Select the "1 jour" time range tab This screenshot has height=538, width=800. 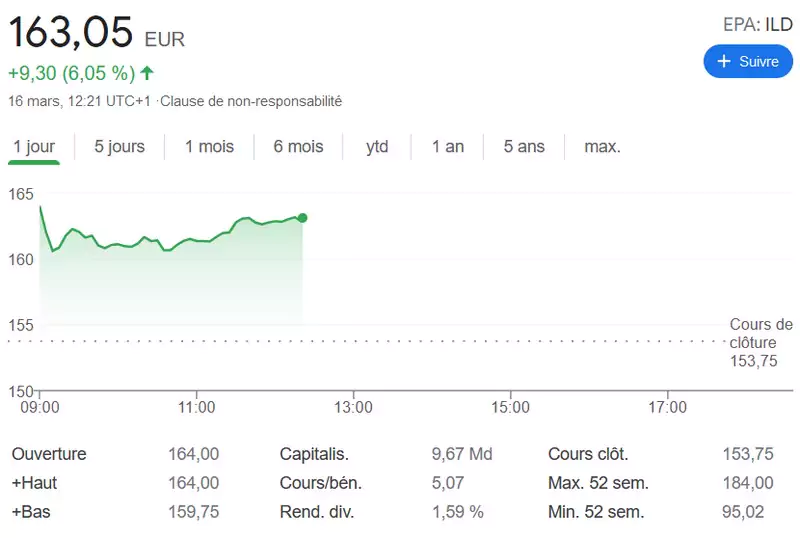(x=34, y=146)
